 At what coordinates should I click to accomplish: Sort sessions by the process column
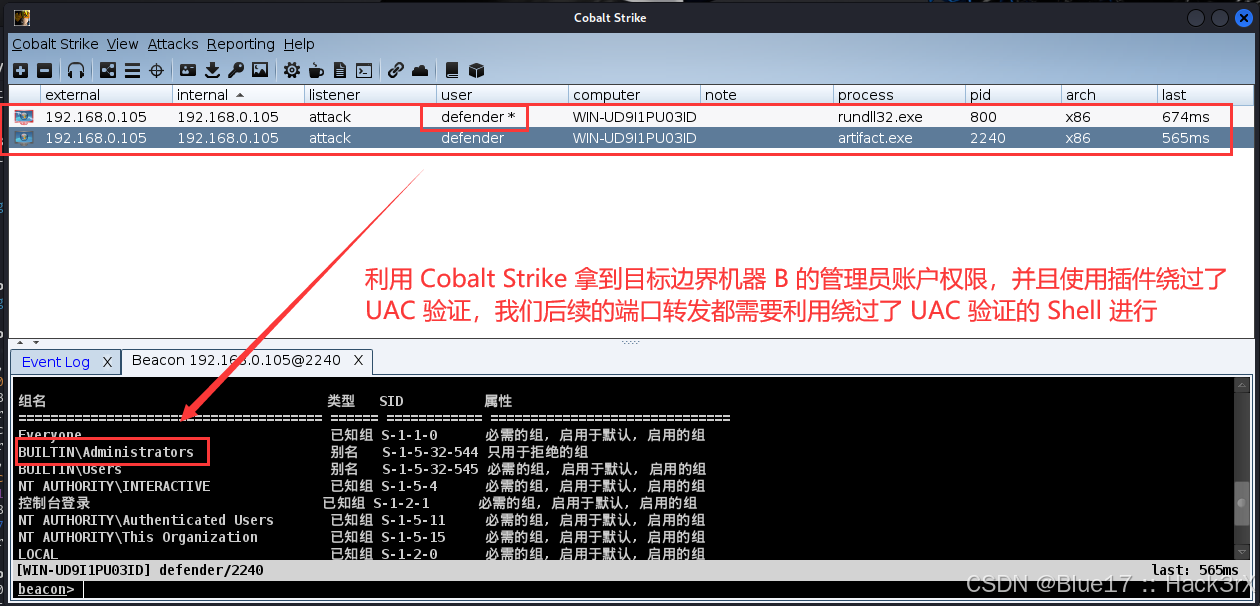point(899,95)
